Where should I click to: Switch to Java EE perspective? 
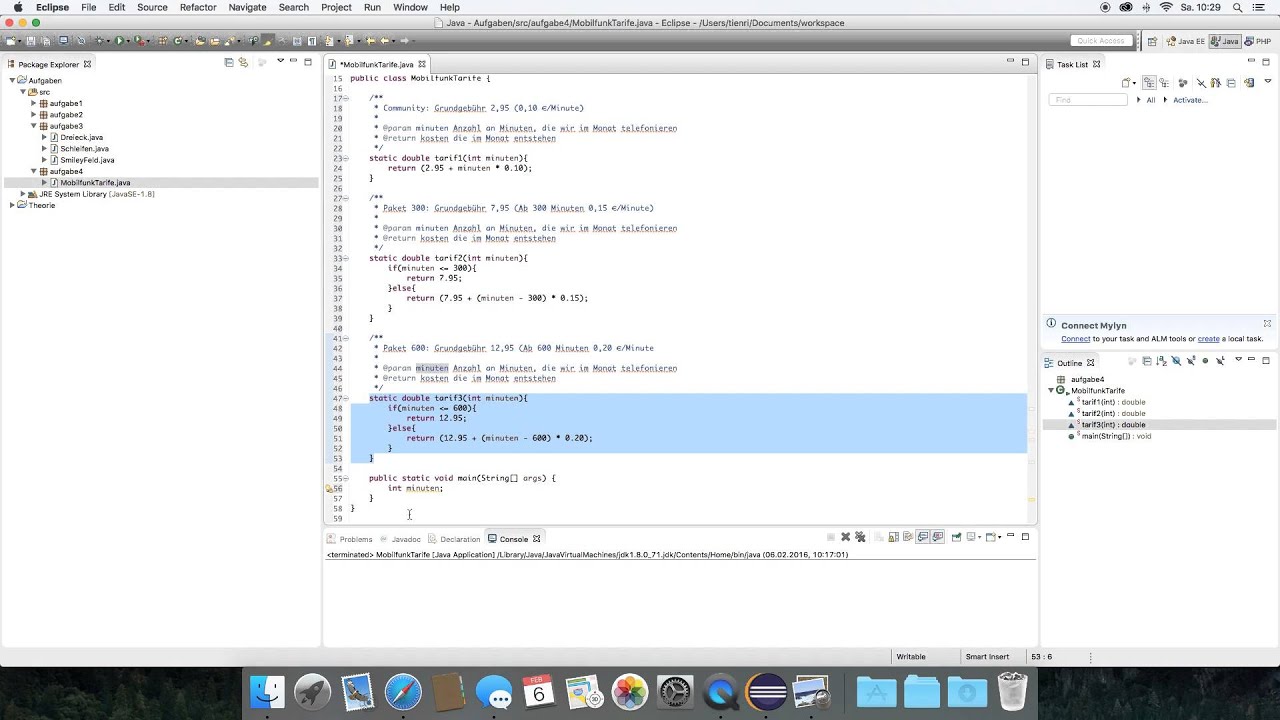(x=1186, y=41)
